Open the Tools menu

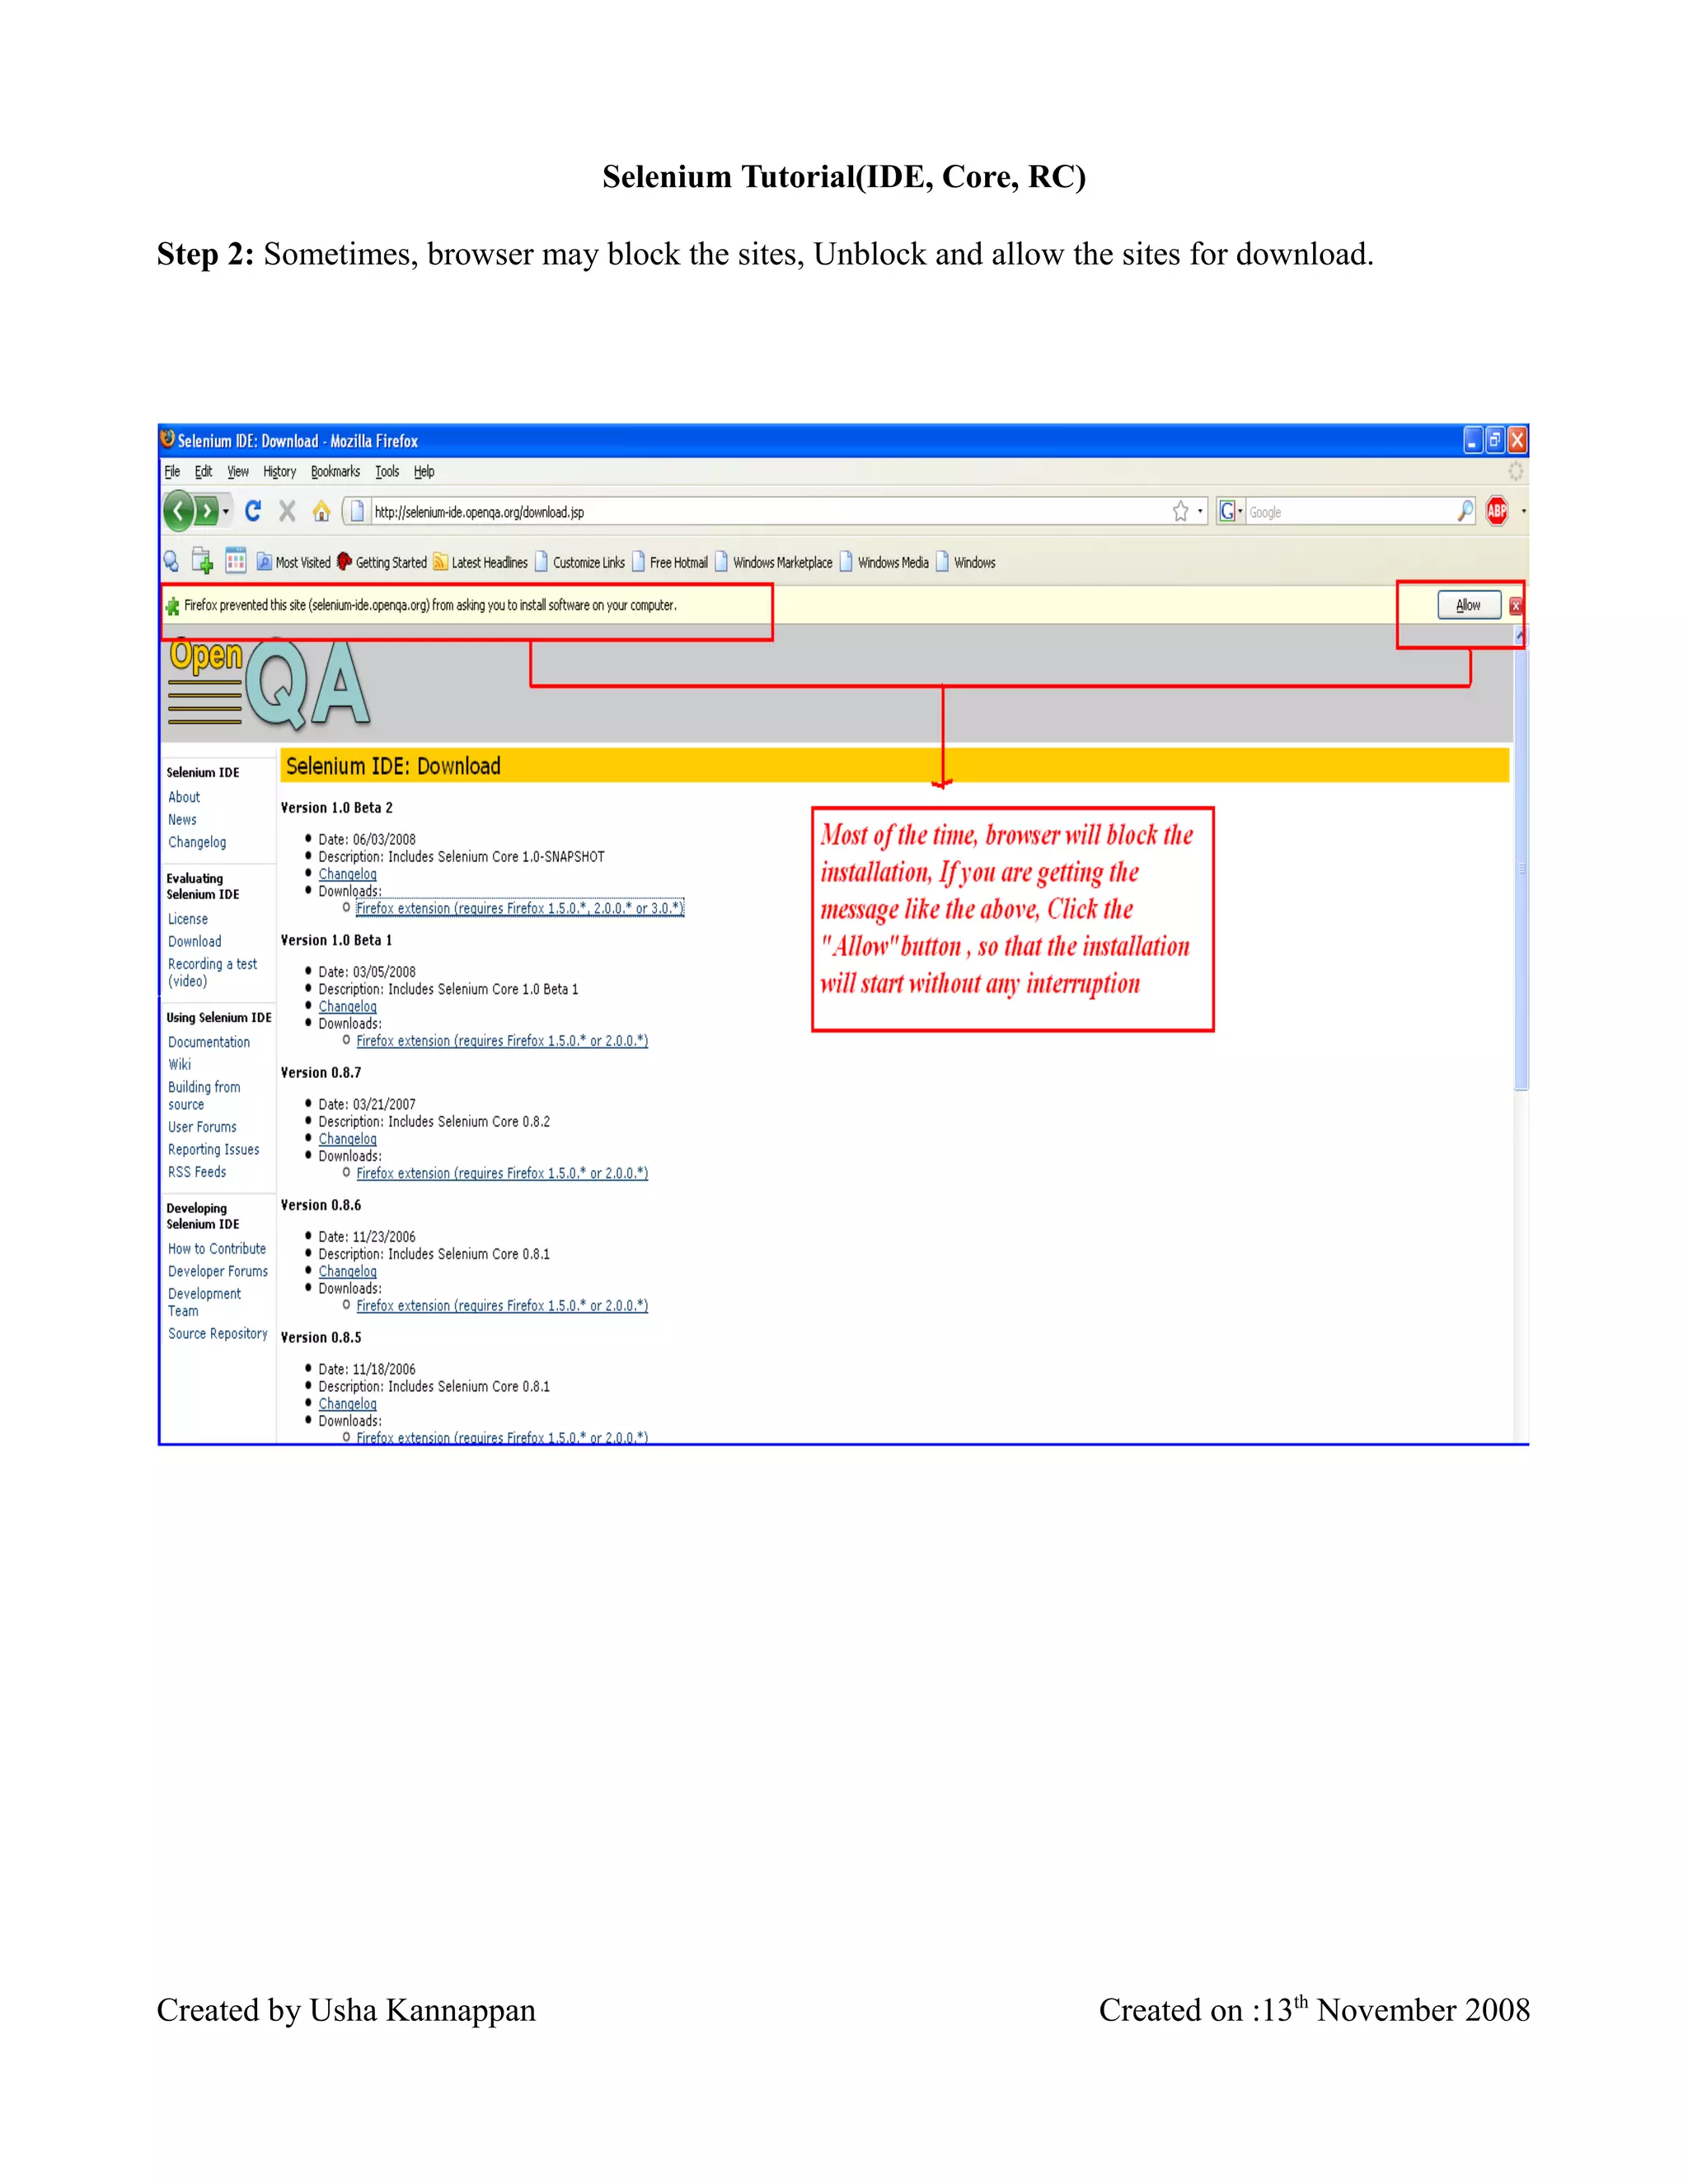[x=387, y=471]
